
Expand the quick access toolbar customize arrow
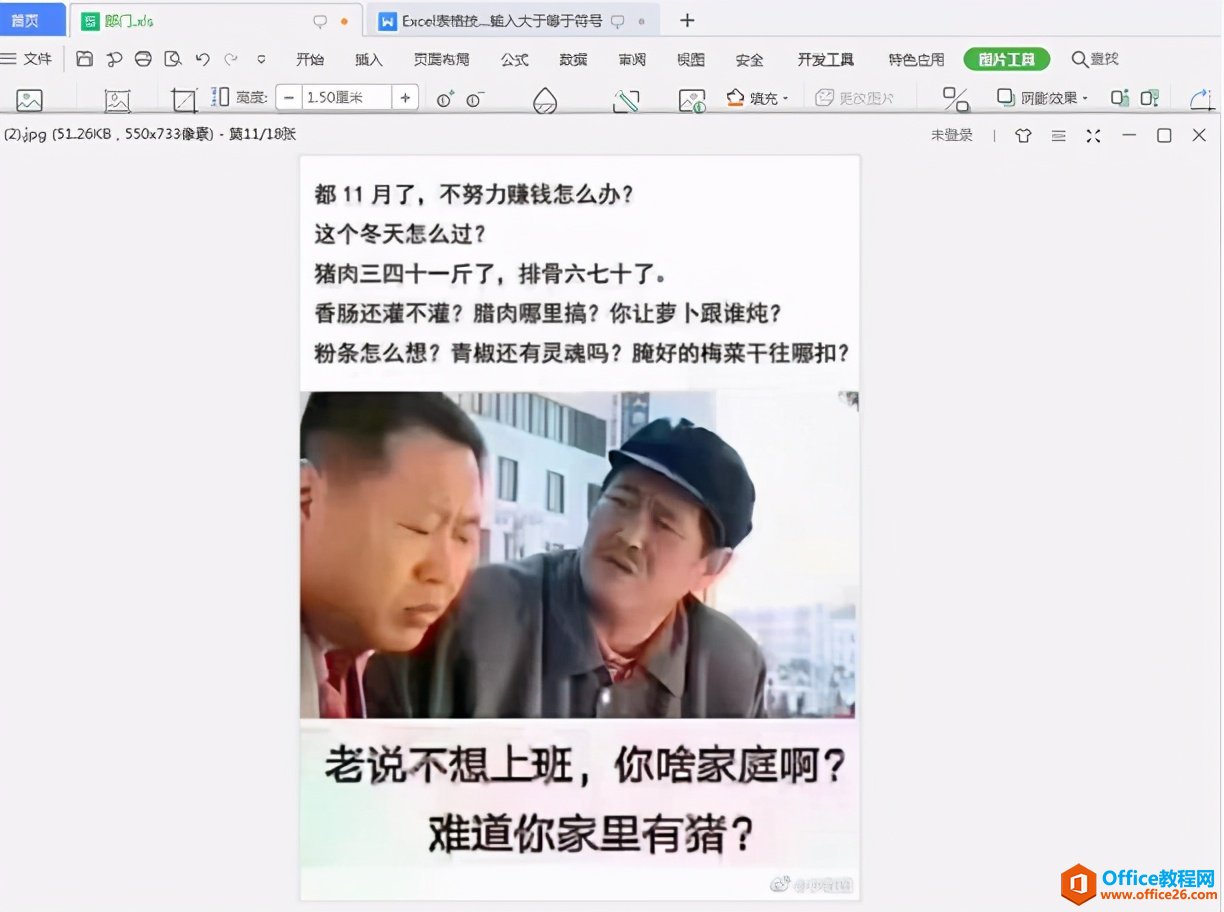[x=261, y=59]
